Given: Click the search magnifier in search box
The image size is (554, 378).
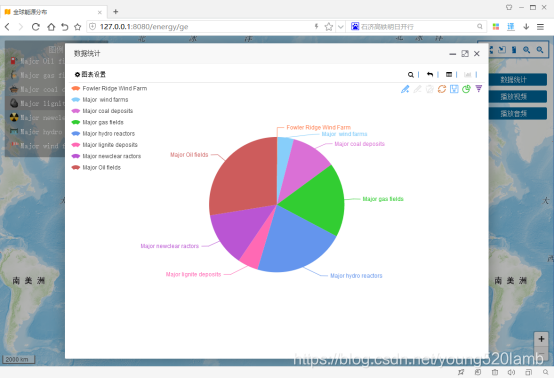Looking at the screenshot, I should click(x=479, y=26).
